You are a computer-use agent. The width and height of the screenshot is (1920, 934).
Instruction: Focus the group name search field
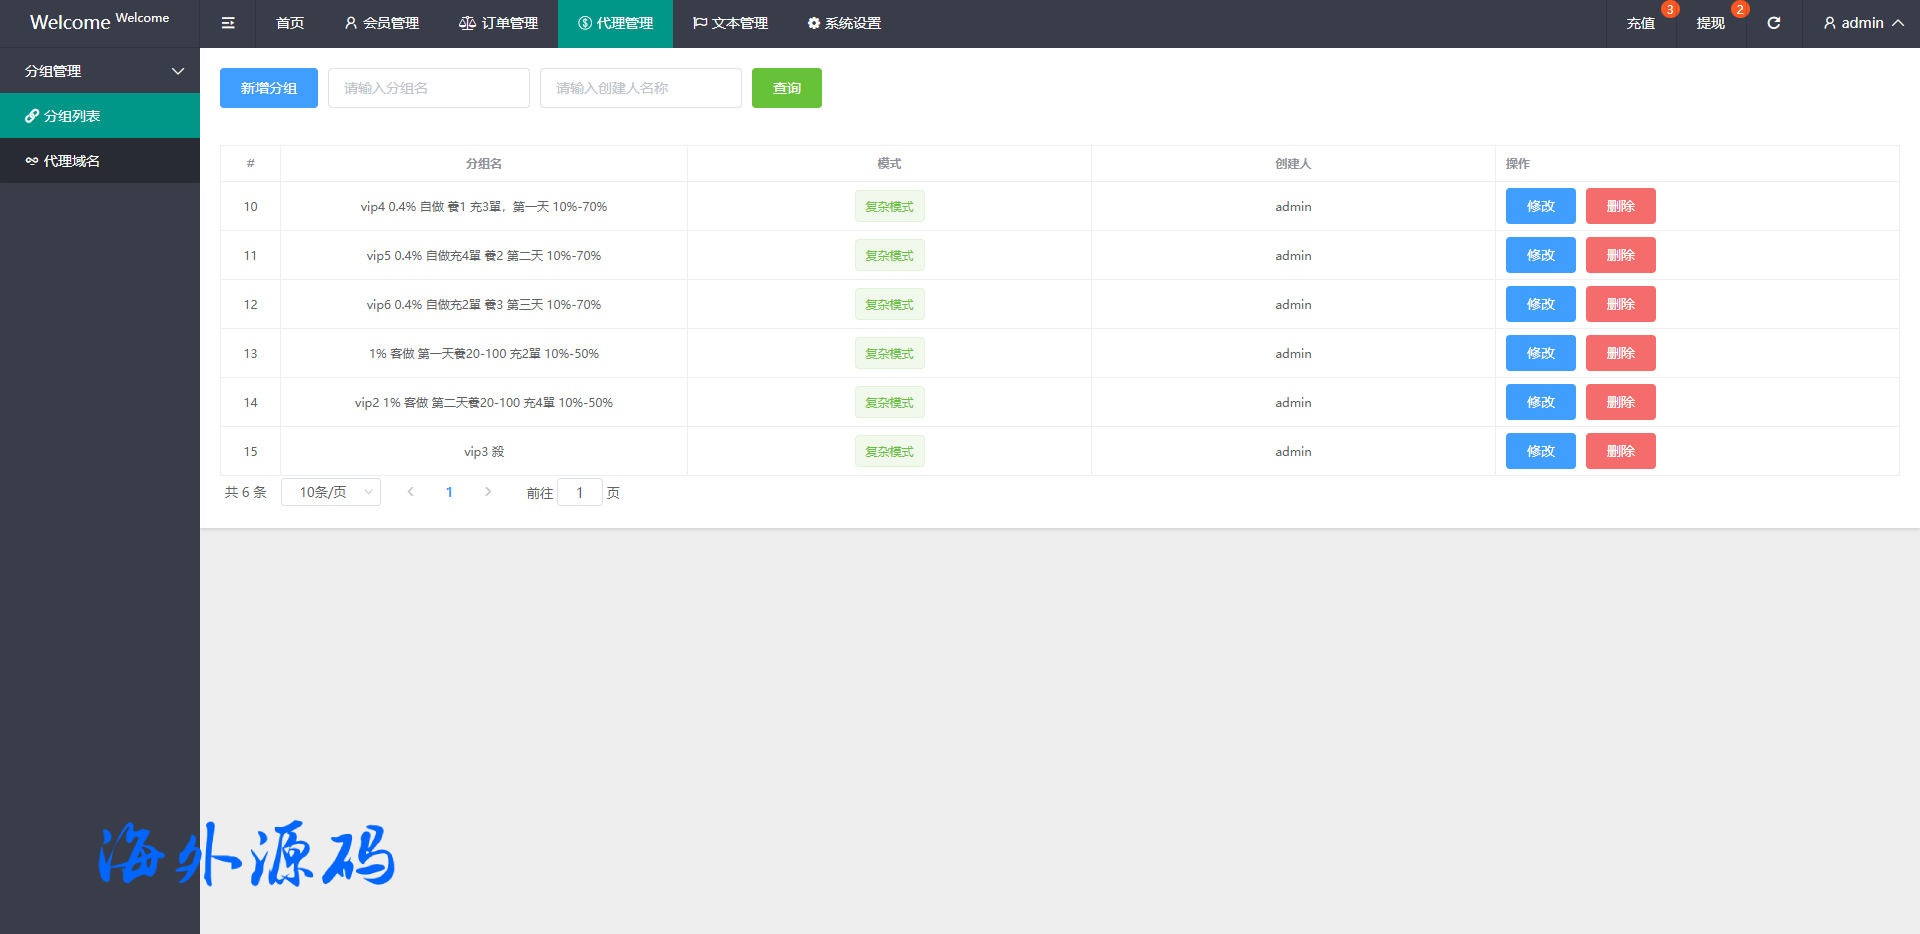click(x=429, y=88)
